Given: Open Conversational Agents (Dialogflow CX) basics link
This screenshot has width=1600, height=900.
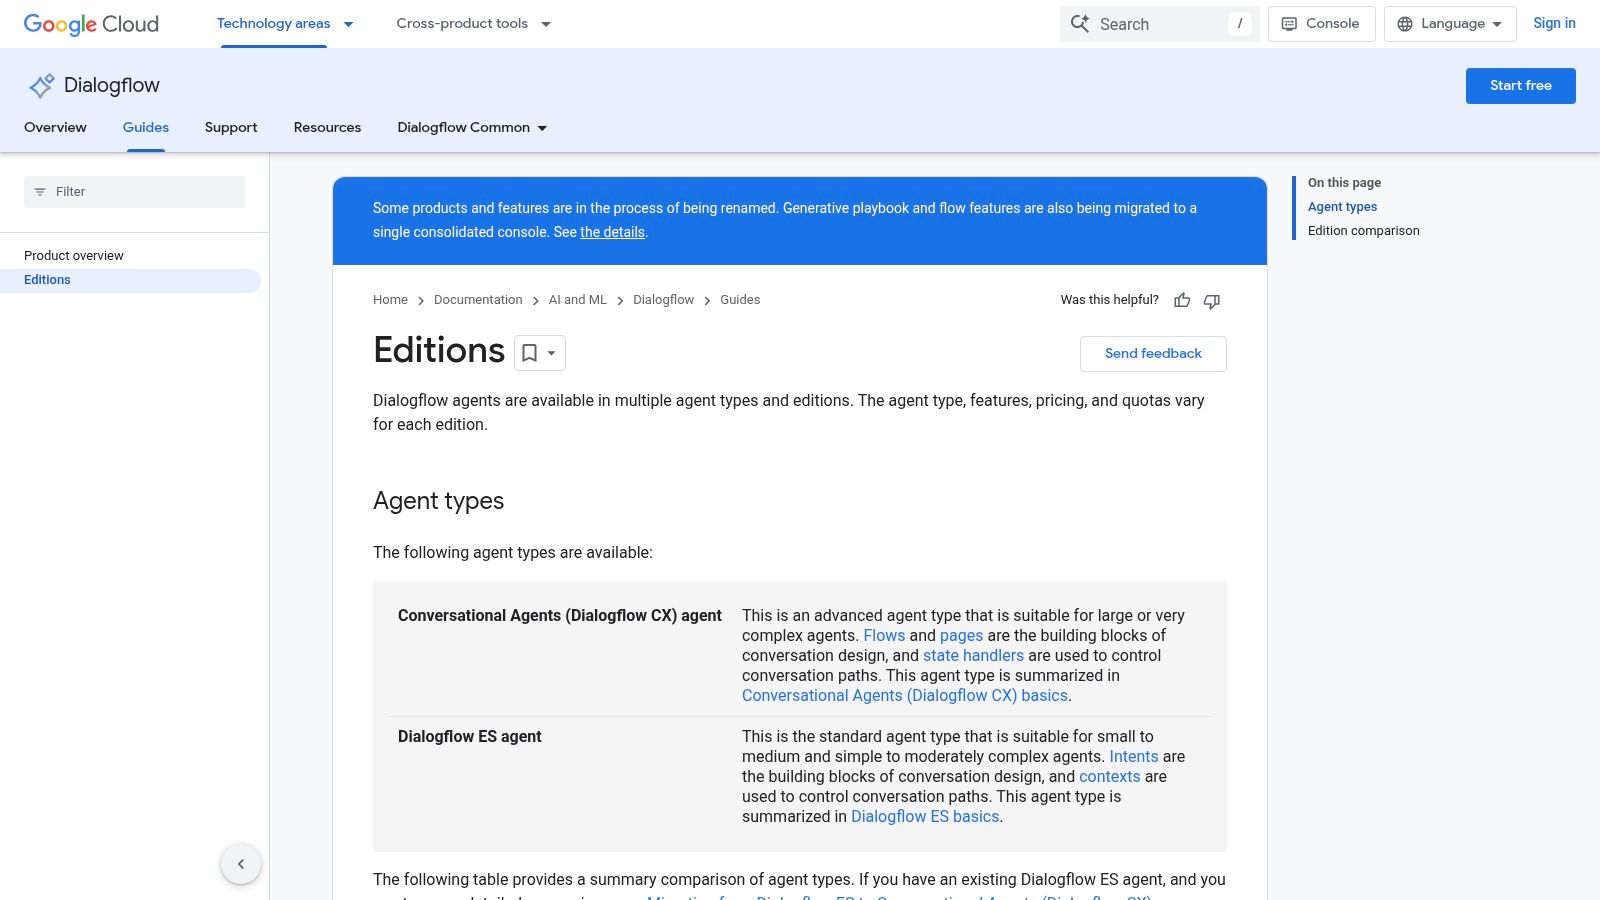Looking at the screenshot, I should click(x=905, y=696).
